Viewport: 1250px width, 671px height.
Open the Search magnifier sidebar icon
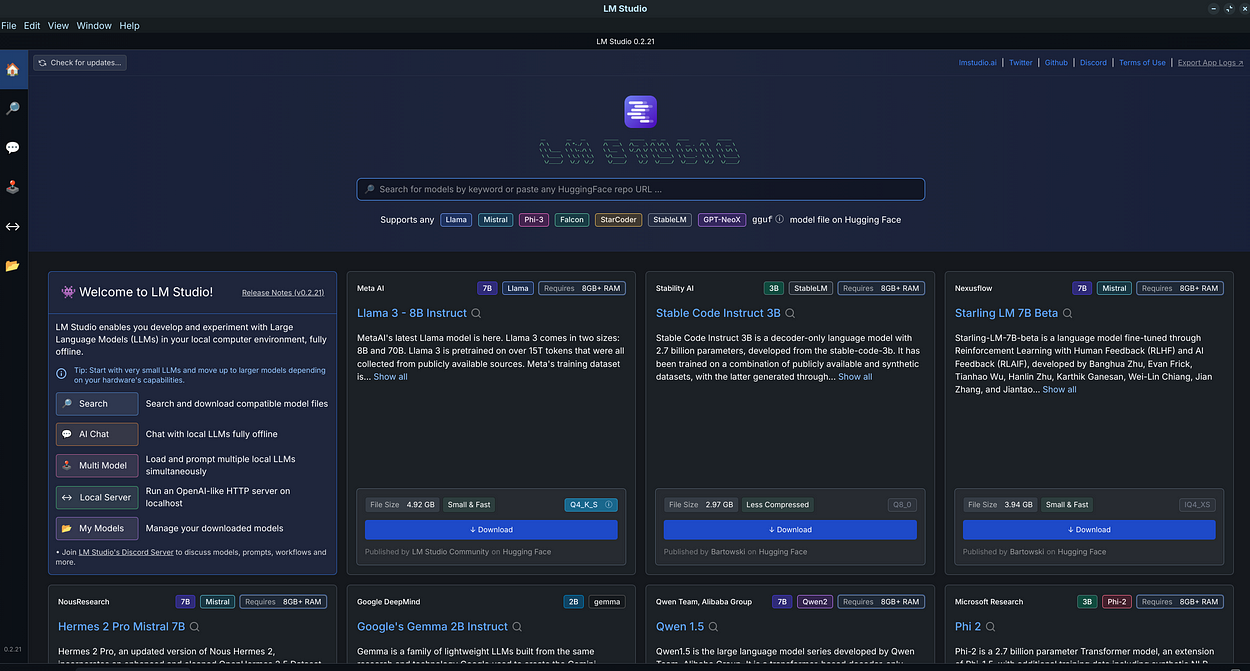12,108
